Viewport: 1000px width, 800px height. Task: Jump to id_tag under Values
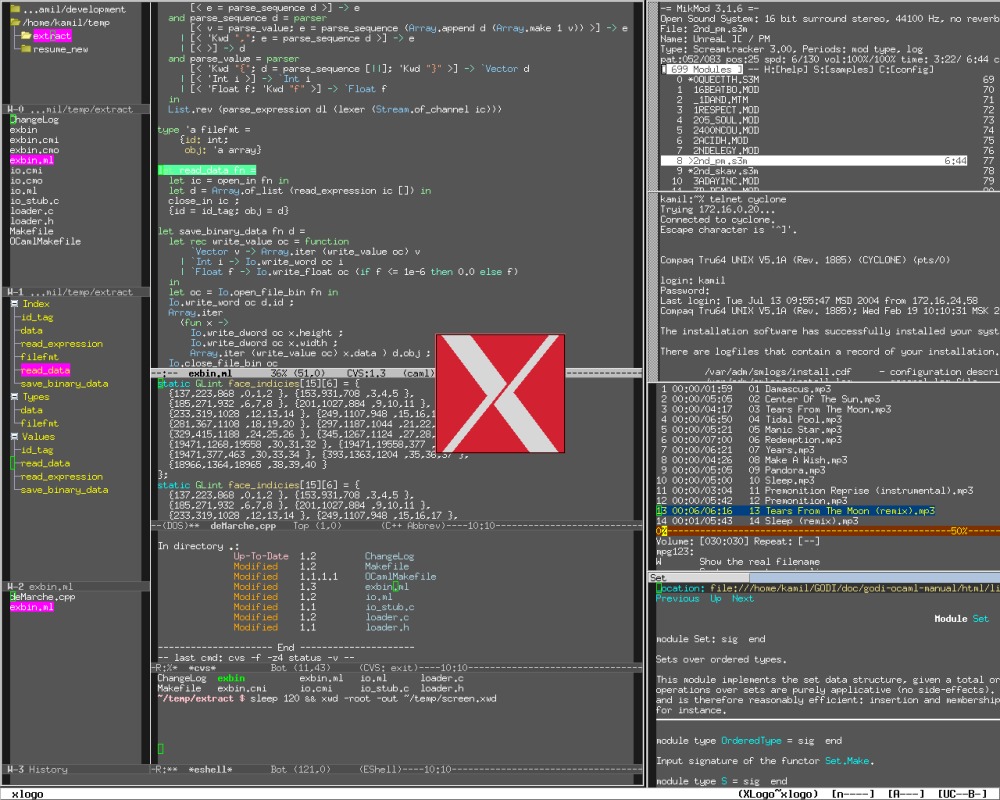pos(38,450)
